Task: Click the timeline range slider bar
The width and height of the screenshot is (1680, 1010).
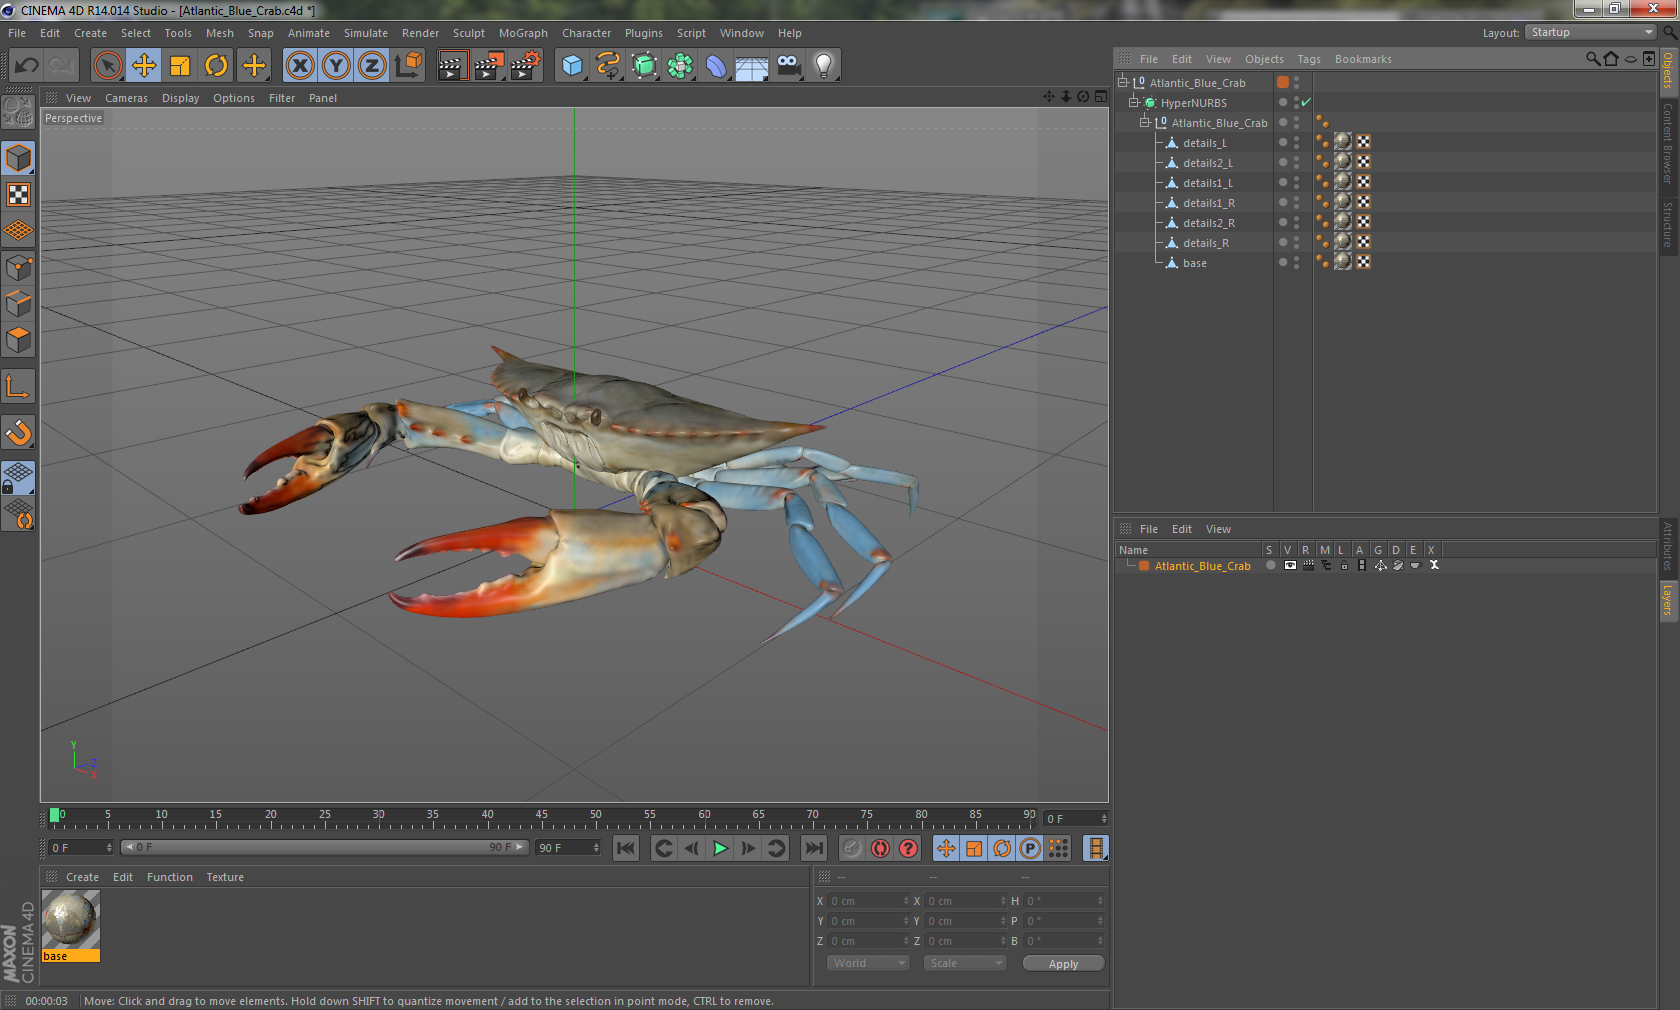Action: [x=325, y=847]
